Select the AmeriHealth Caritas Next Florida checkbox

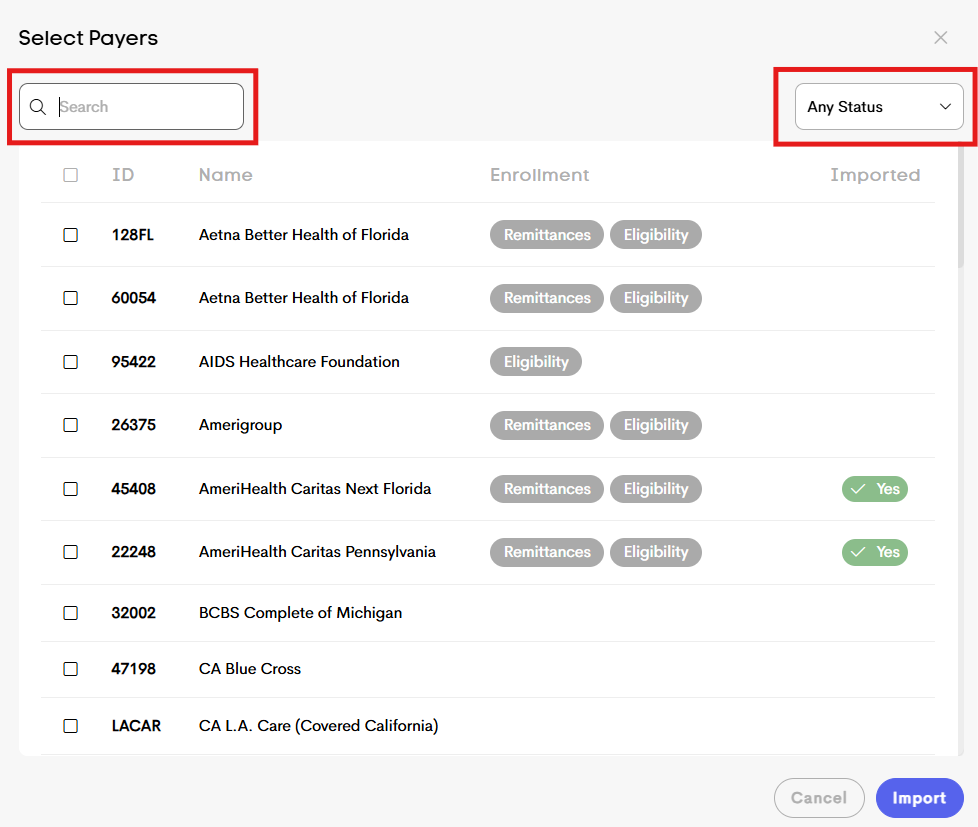(70, 489)
